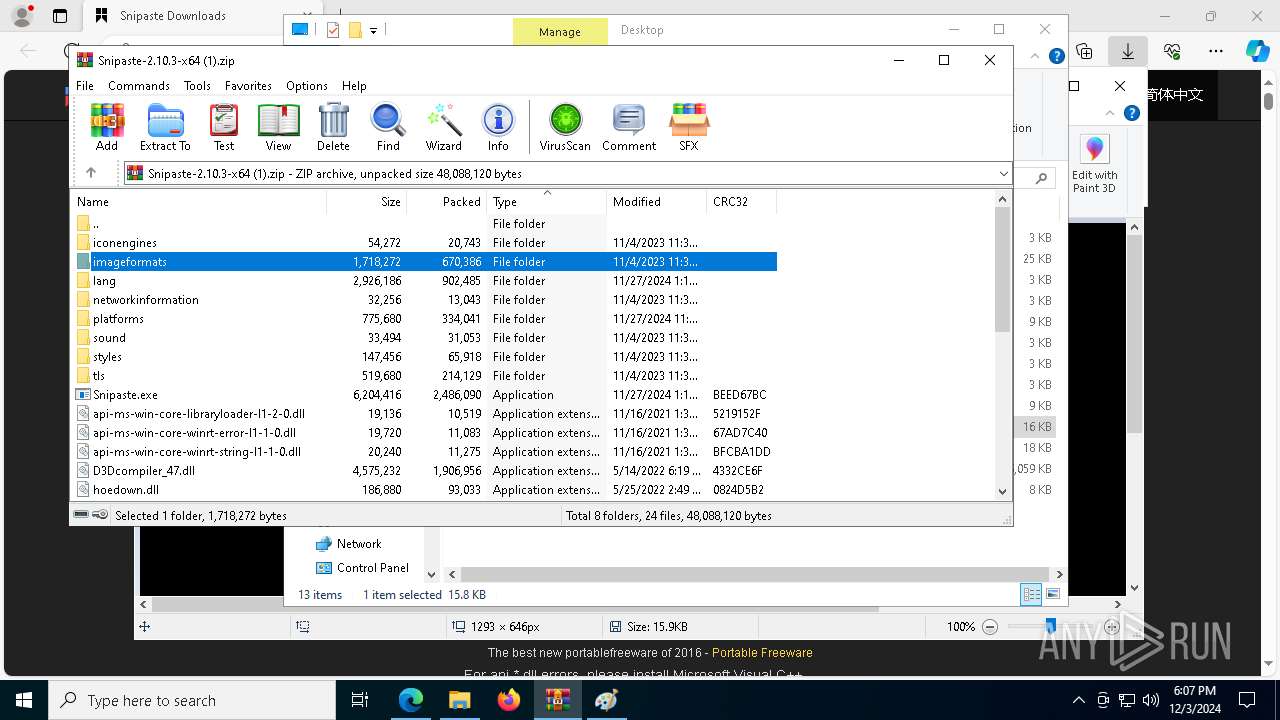Click the WinRAR file list scroll up arrow
Image resolution: width=1280 pixels, height=720 pixels.
tap(1003, 199)
